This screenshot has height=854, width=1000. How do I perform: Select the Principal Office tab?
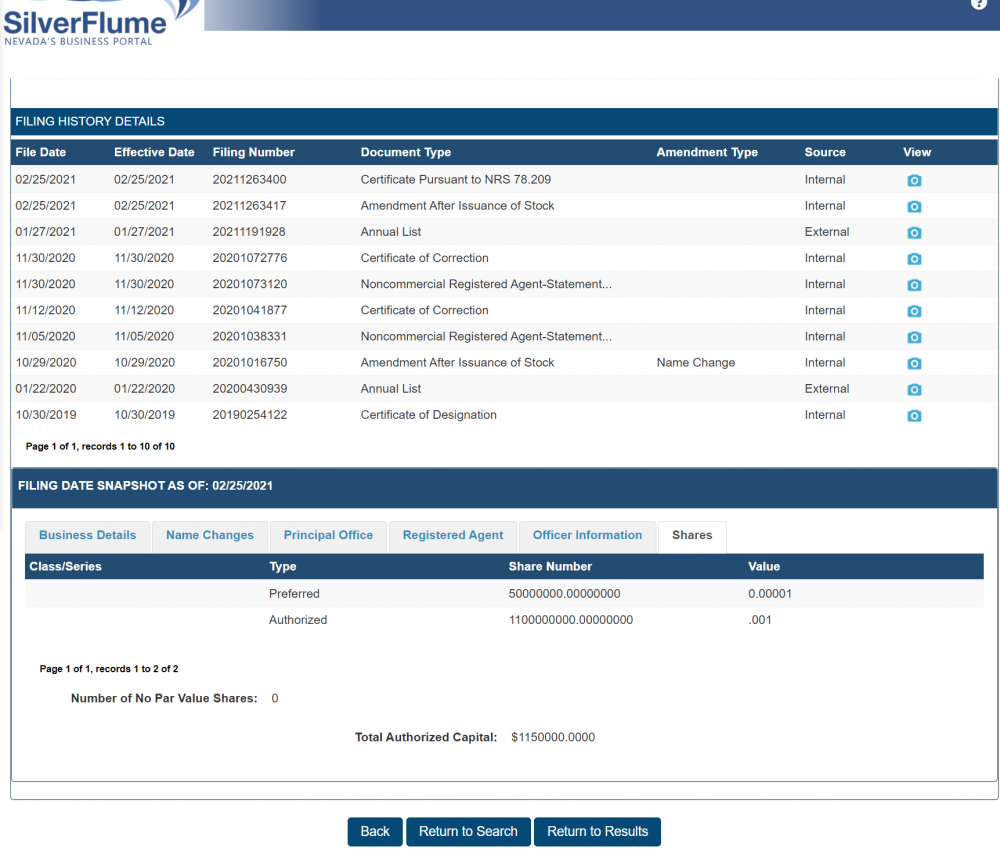pyautogui.click(x=328, y=536)
